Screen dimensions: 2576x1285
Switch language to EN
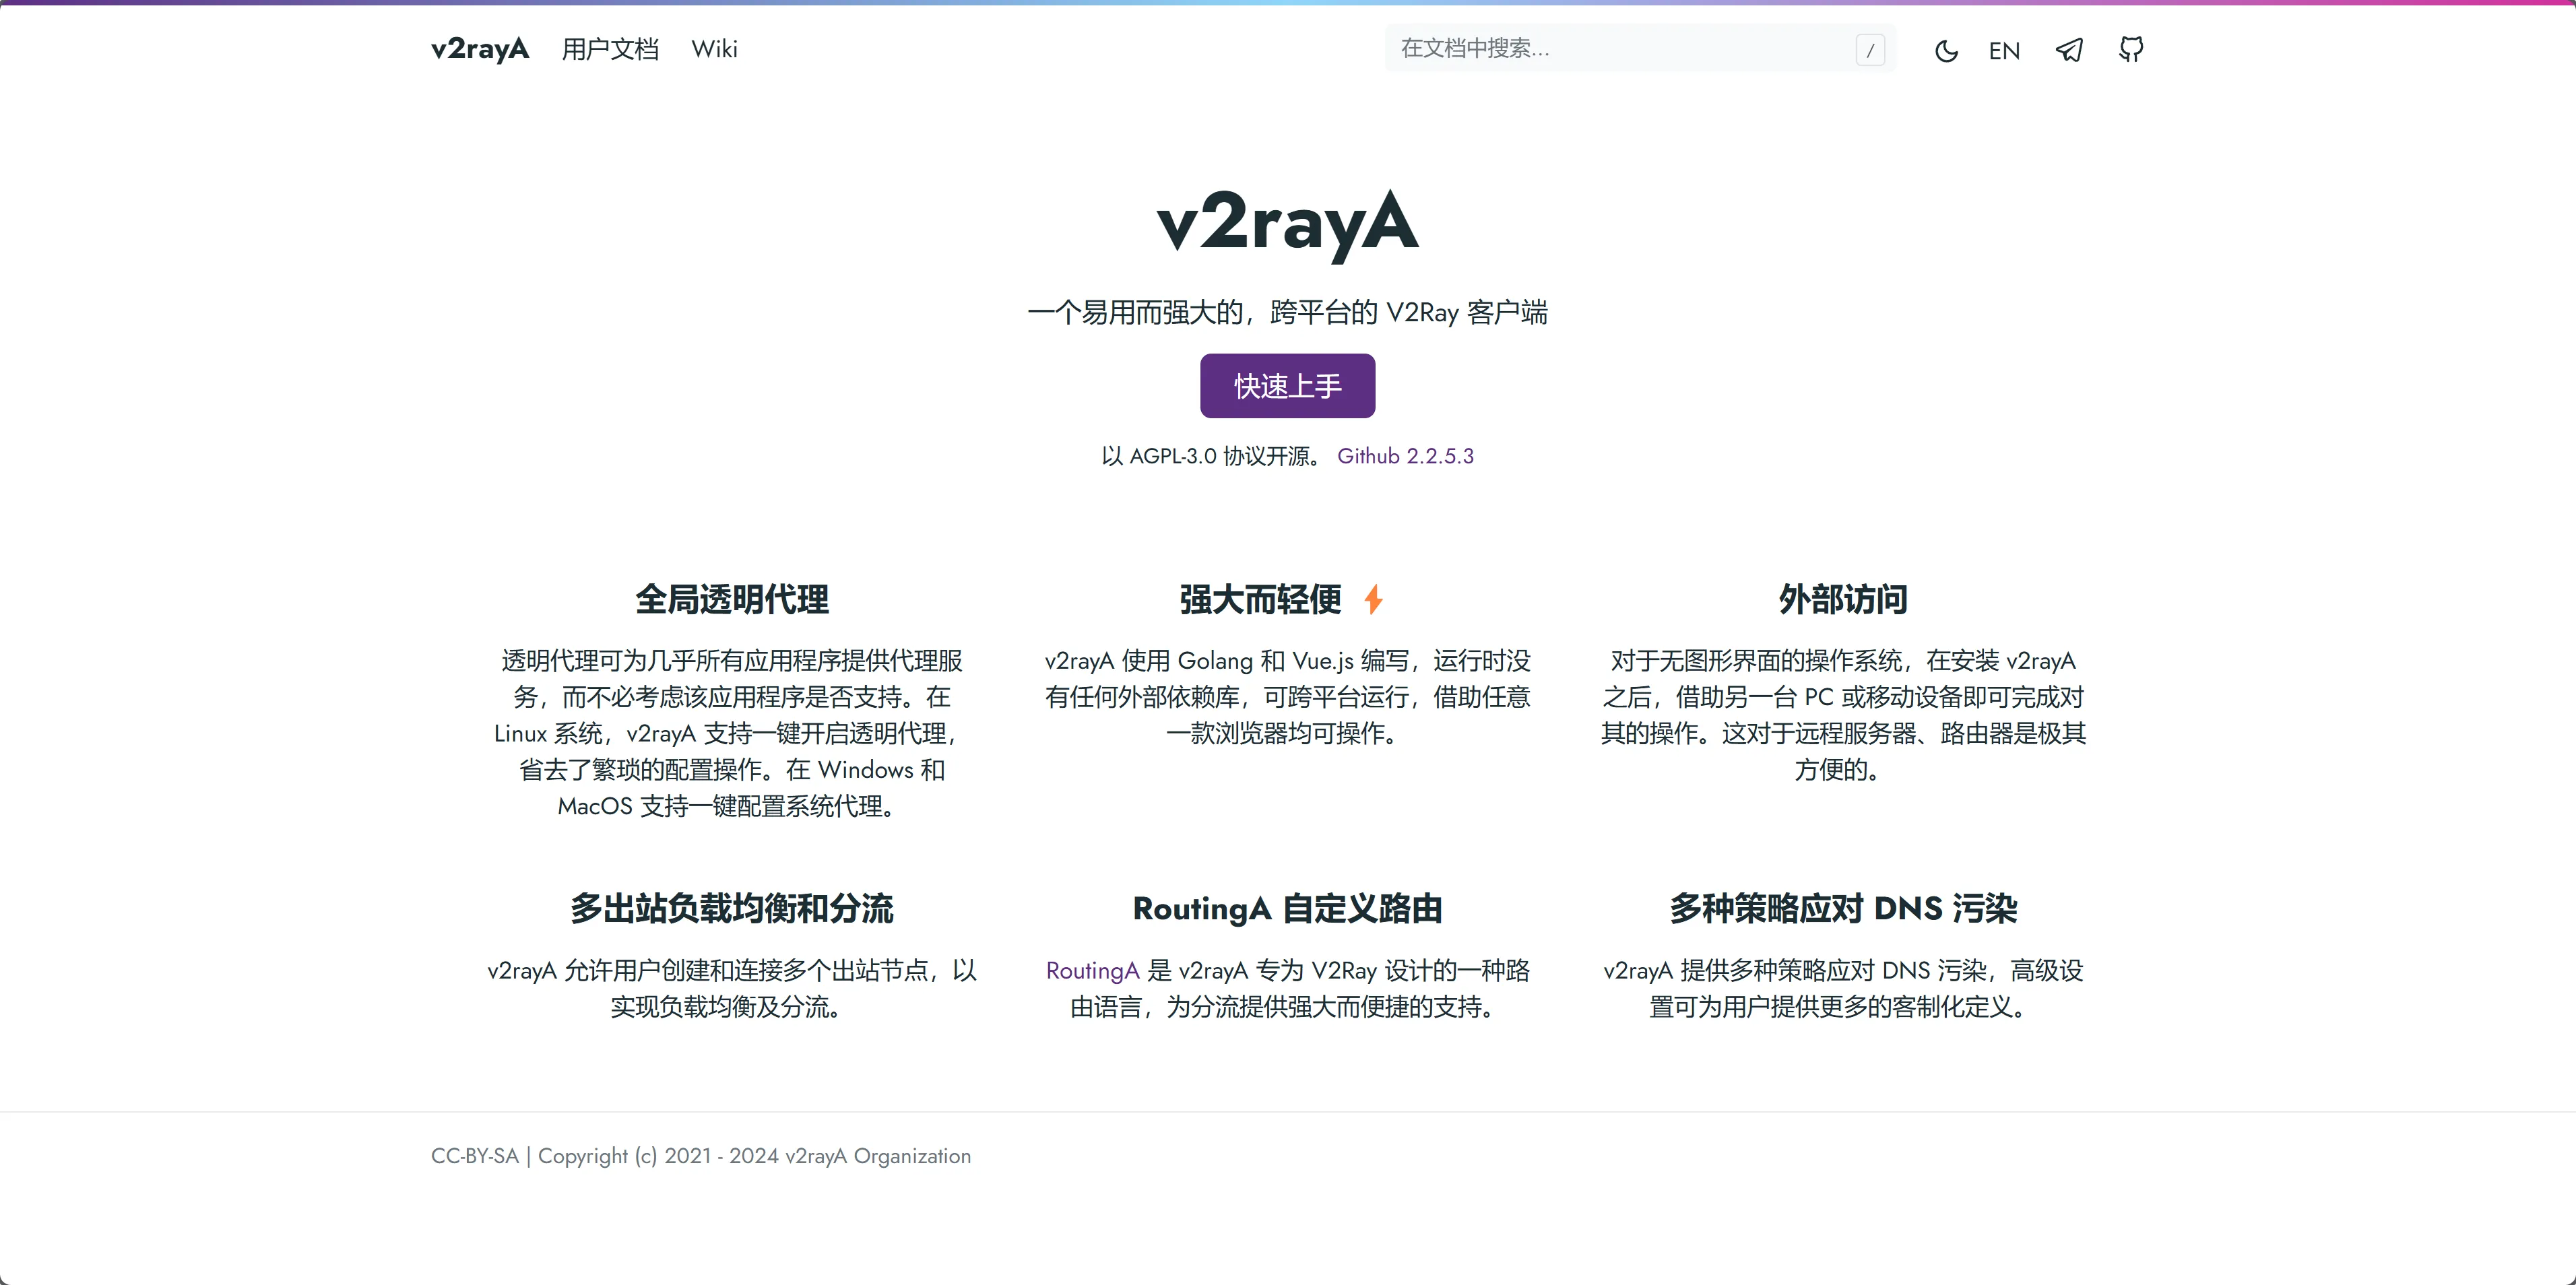coord(2004,51)
